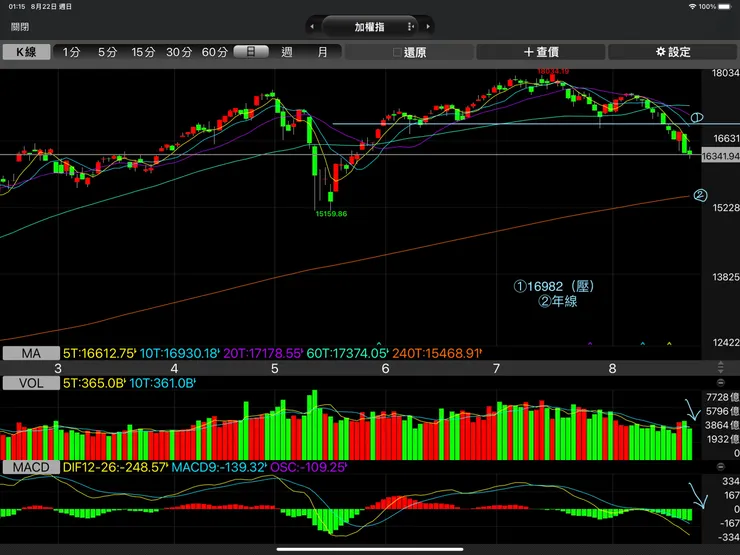
Task: Select month 3 on the time axis
Action: coord(58,369)
